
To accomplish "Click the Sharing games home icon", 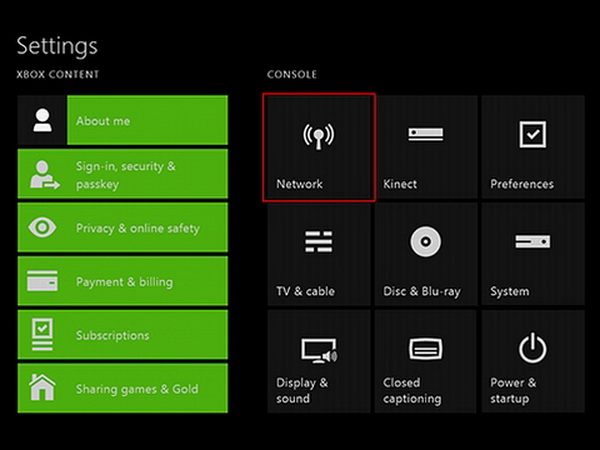I will 42,387.
